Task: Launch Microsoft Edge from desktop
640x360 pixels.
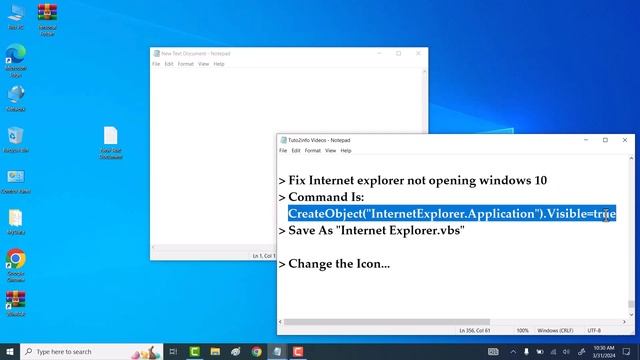Action: pos(16,60)
